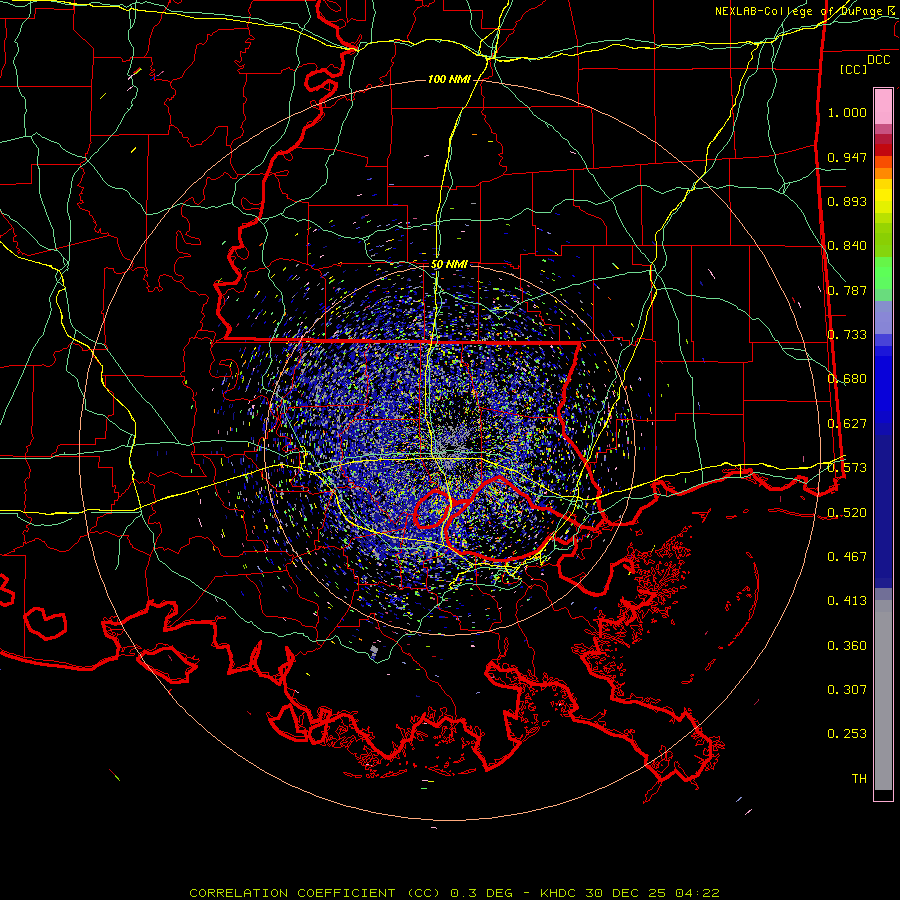
Task: Click the 0.733 value on the color scale
Action: 847,335
